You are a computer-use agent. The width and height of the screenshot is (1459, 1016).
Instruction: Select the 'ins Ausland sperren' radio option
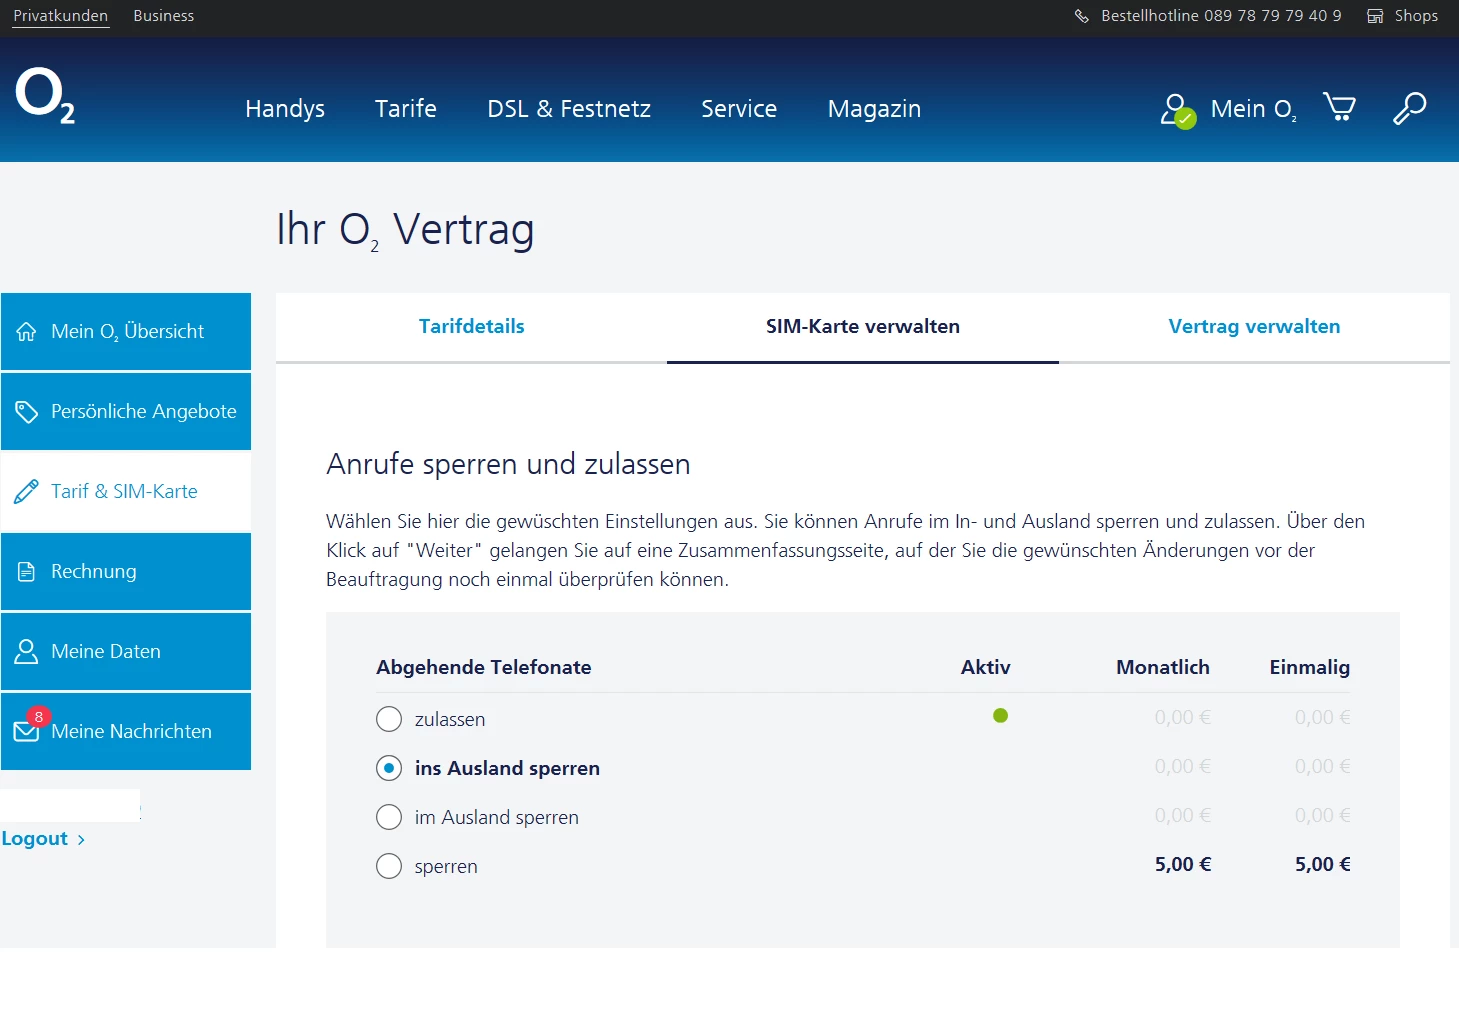(389, 768)
